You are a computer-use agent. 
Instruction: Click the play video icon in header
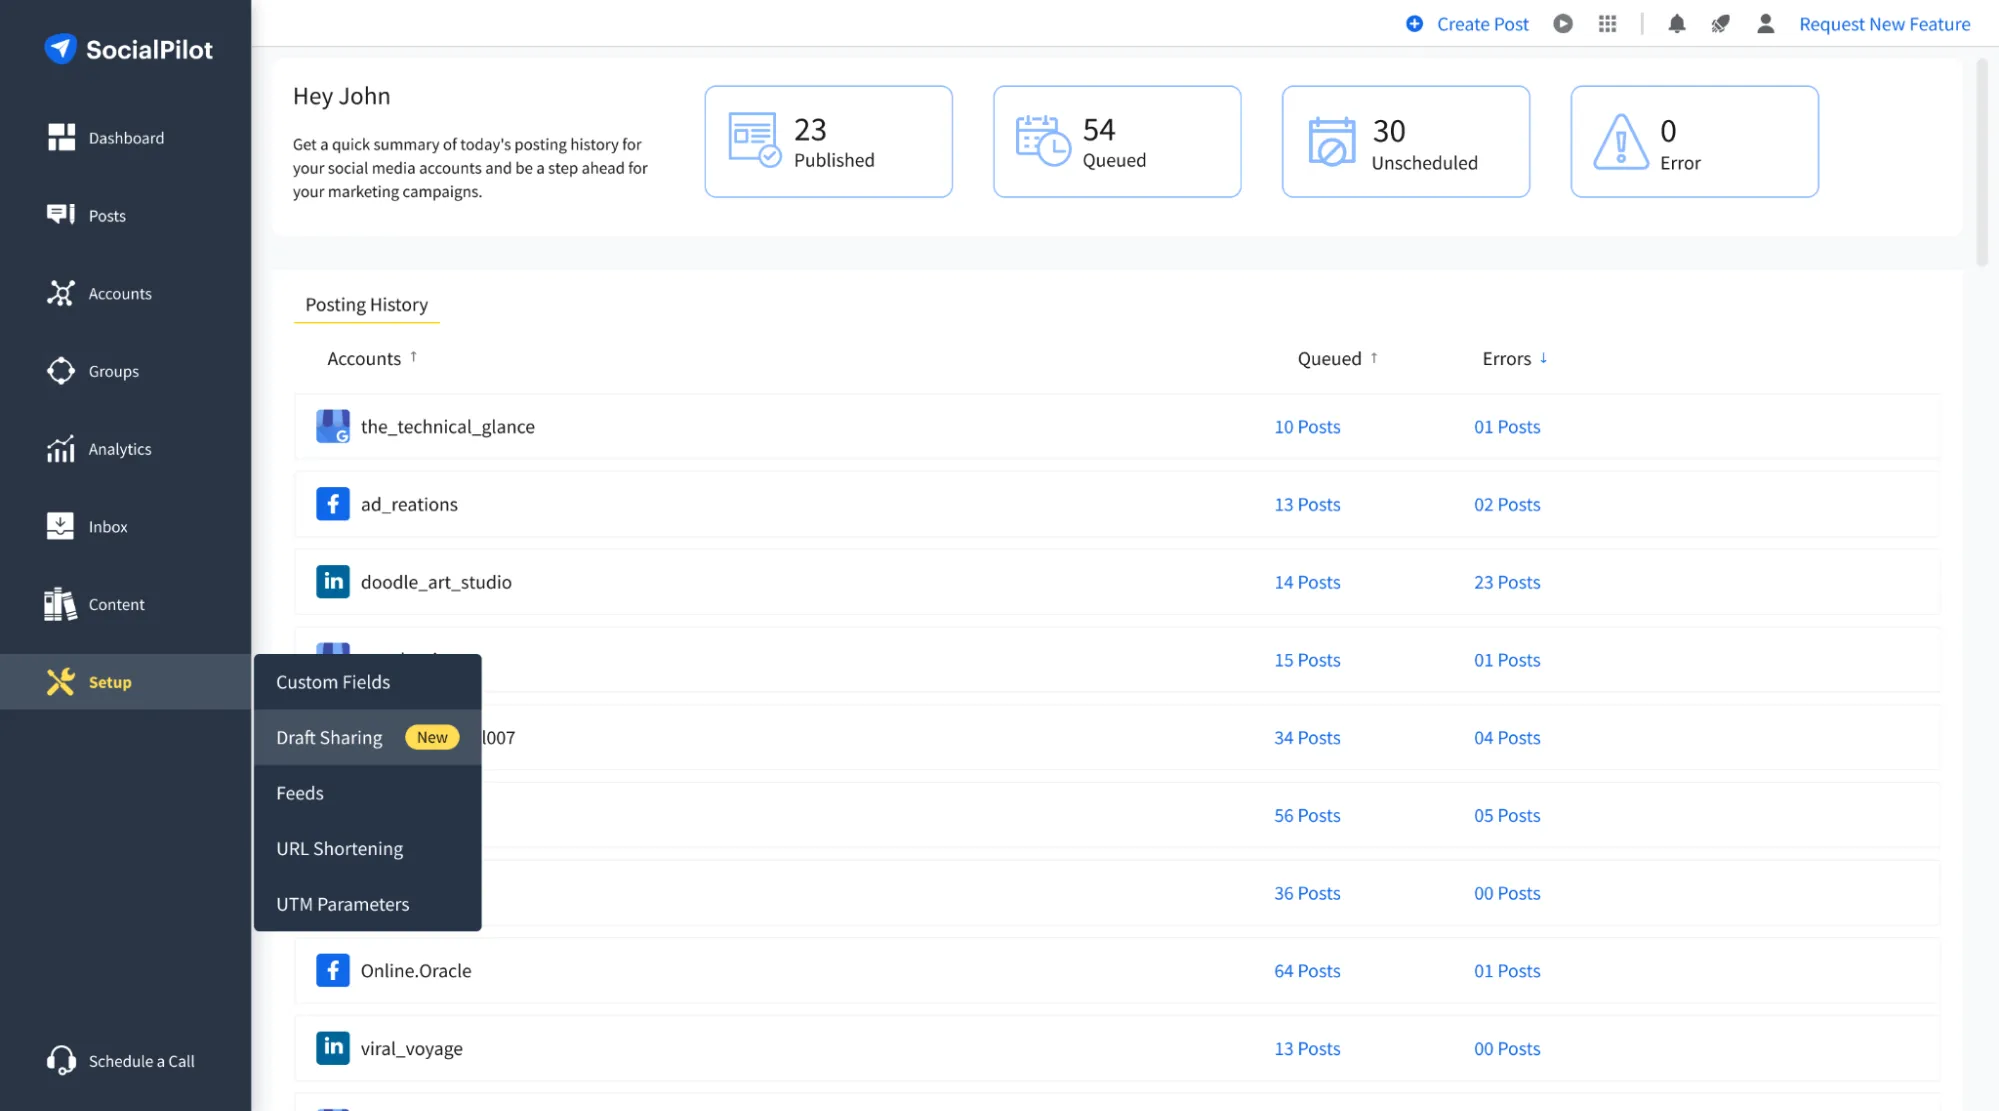pos(1563,24)
